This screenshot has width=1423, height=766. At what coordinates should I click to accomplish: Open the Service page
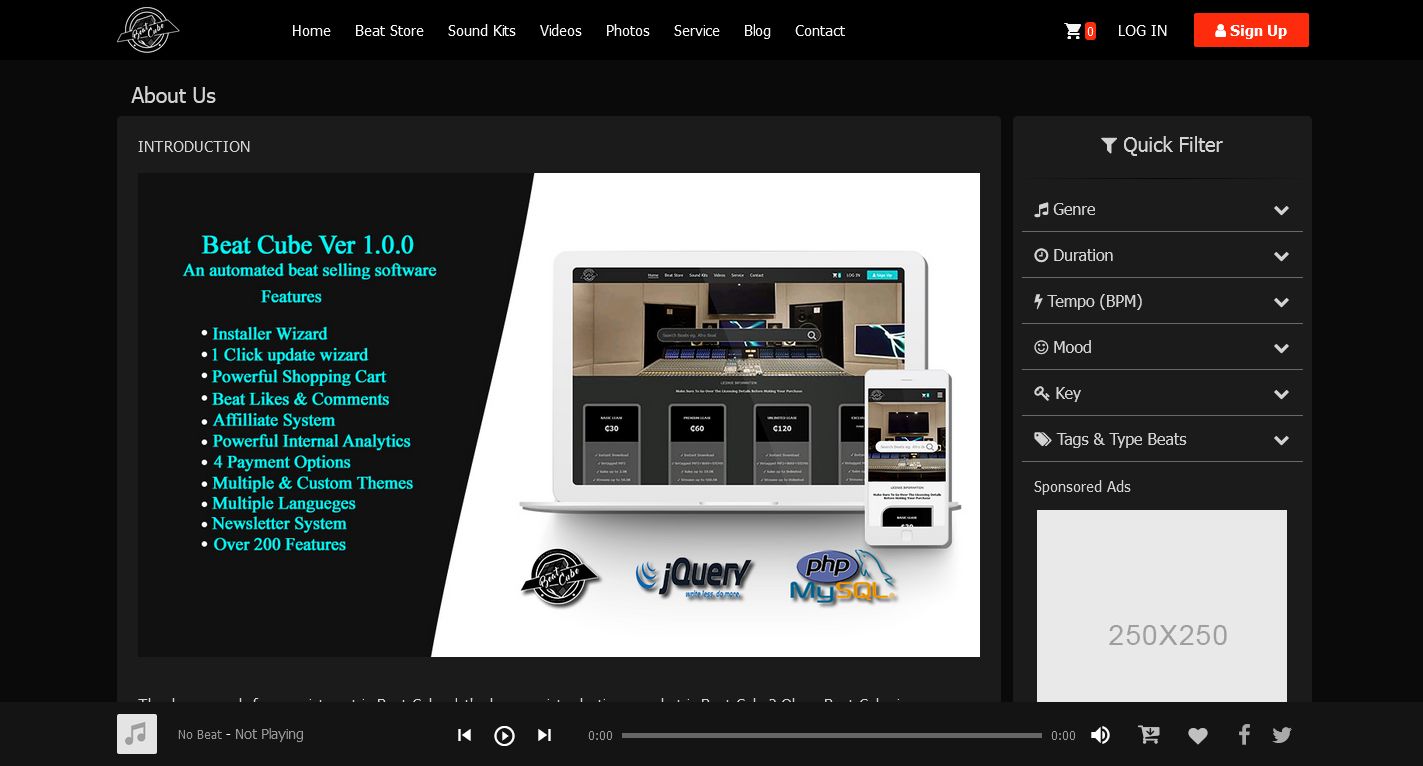[697, 31]
